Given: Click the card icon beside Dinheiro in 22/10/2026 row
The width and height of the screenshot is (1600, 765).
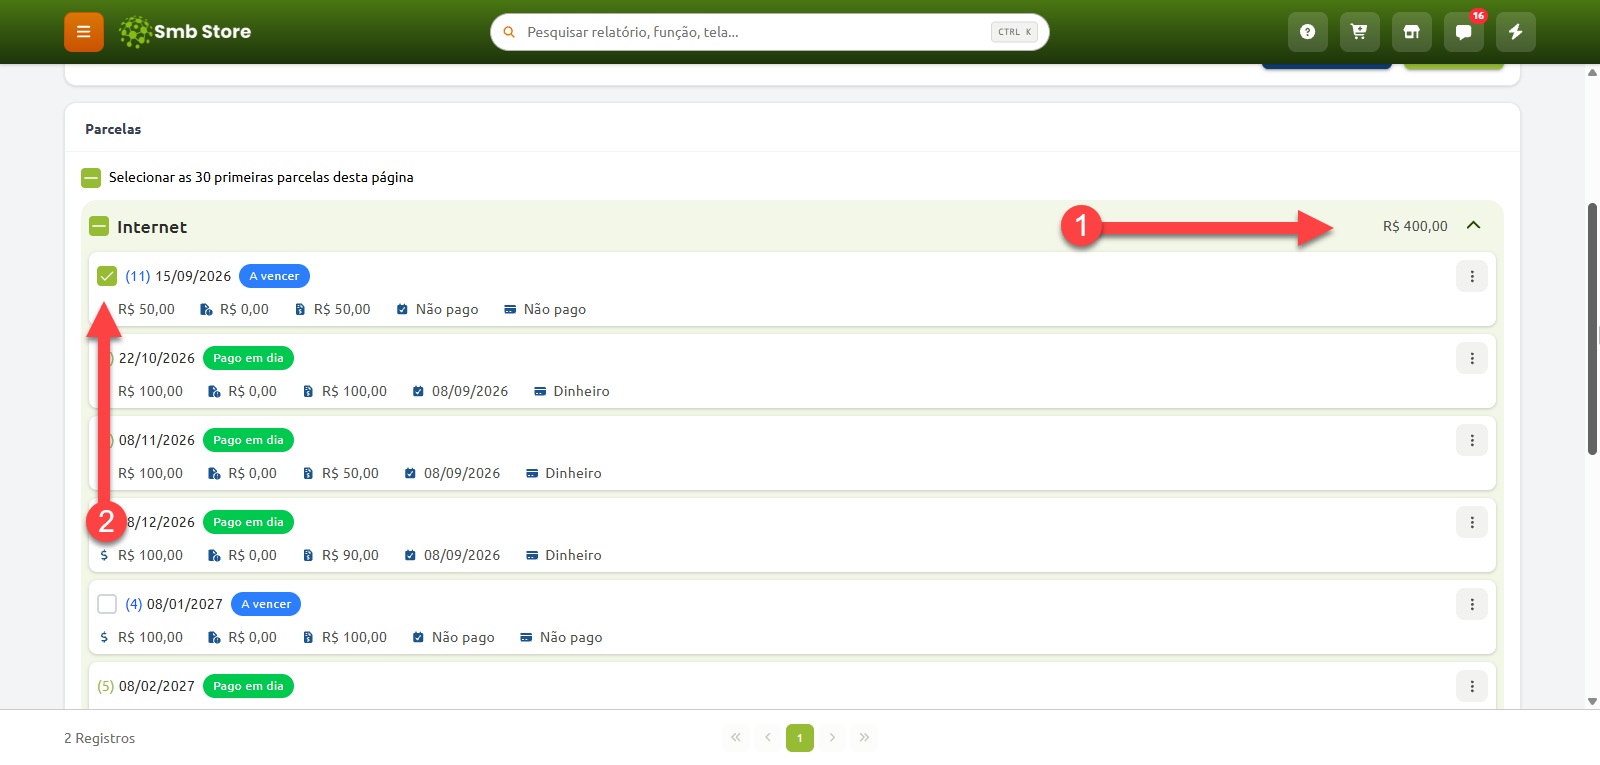Looking at the screenshot, I should (540, 391).
